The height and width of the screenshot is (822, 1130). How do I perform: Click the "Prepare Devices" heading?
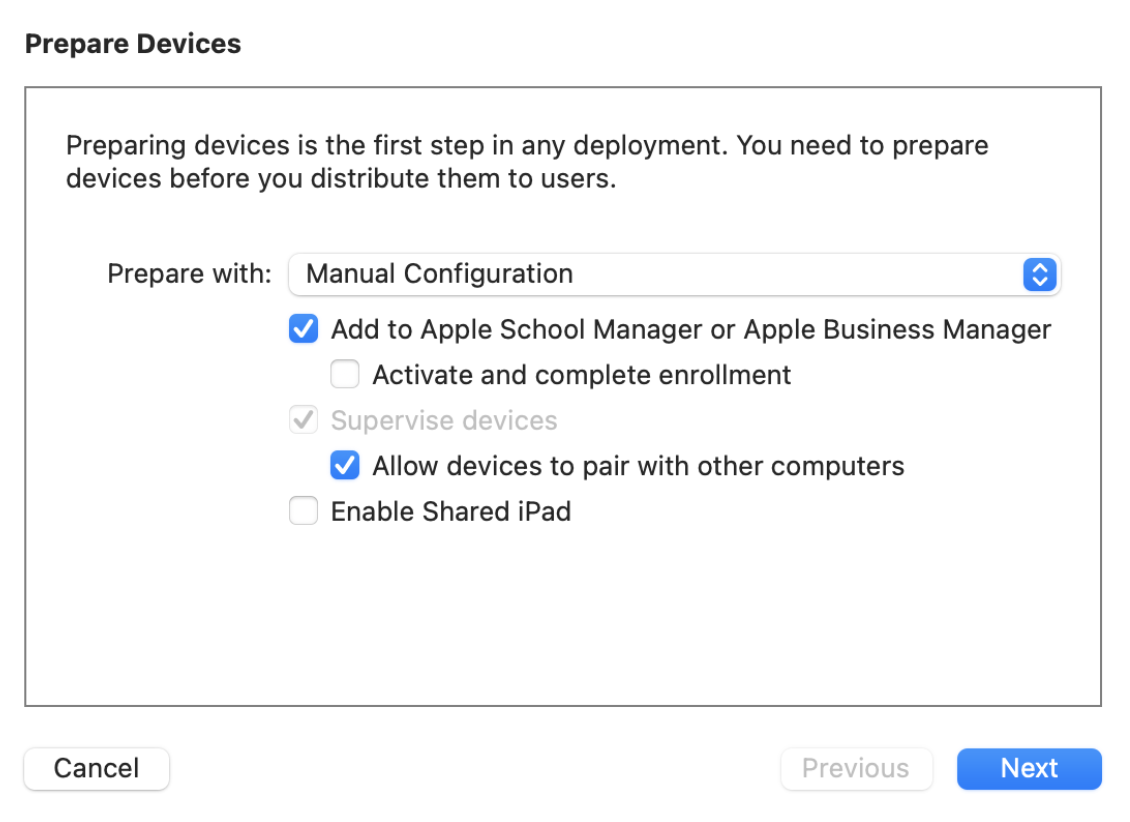[x=134, y=43]
